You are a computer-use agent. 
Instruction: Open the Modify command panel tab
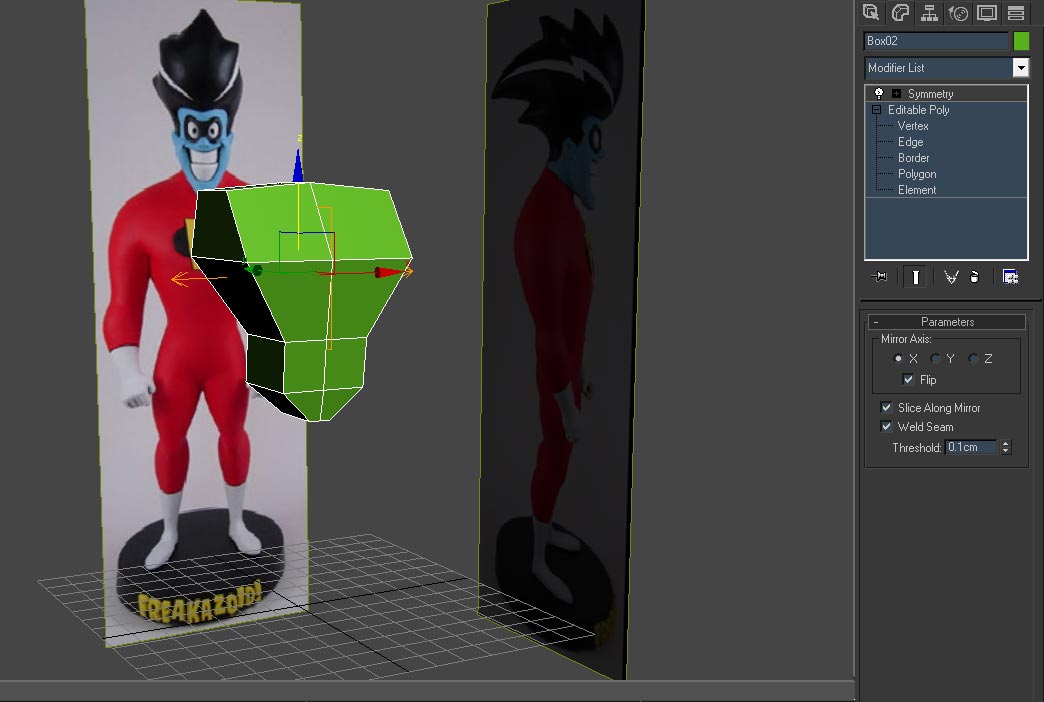pyautogui.click(x=900, y=13)
